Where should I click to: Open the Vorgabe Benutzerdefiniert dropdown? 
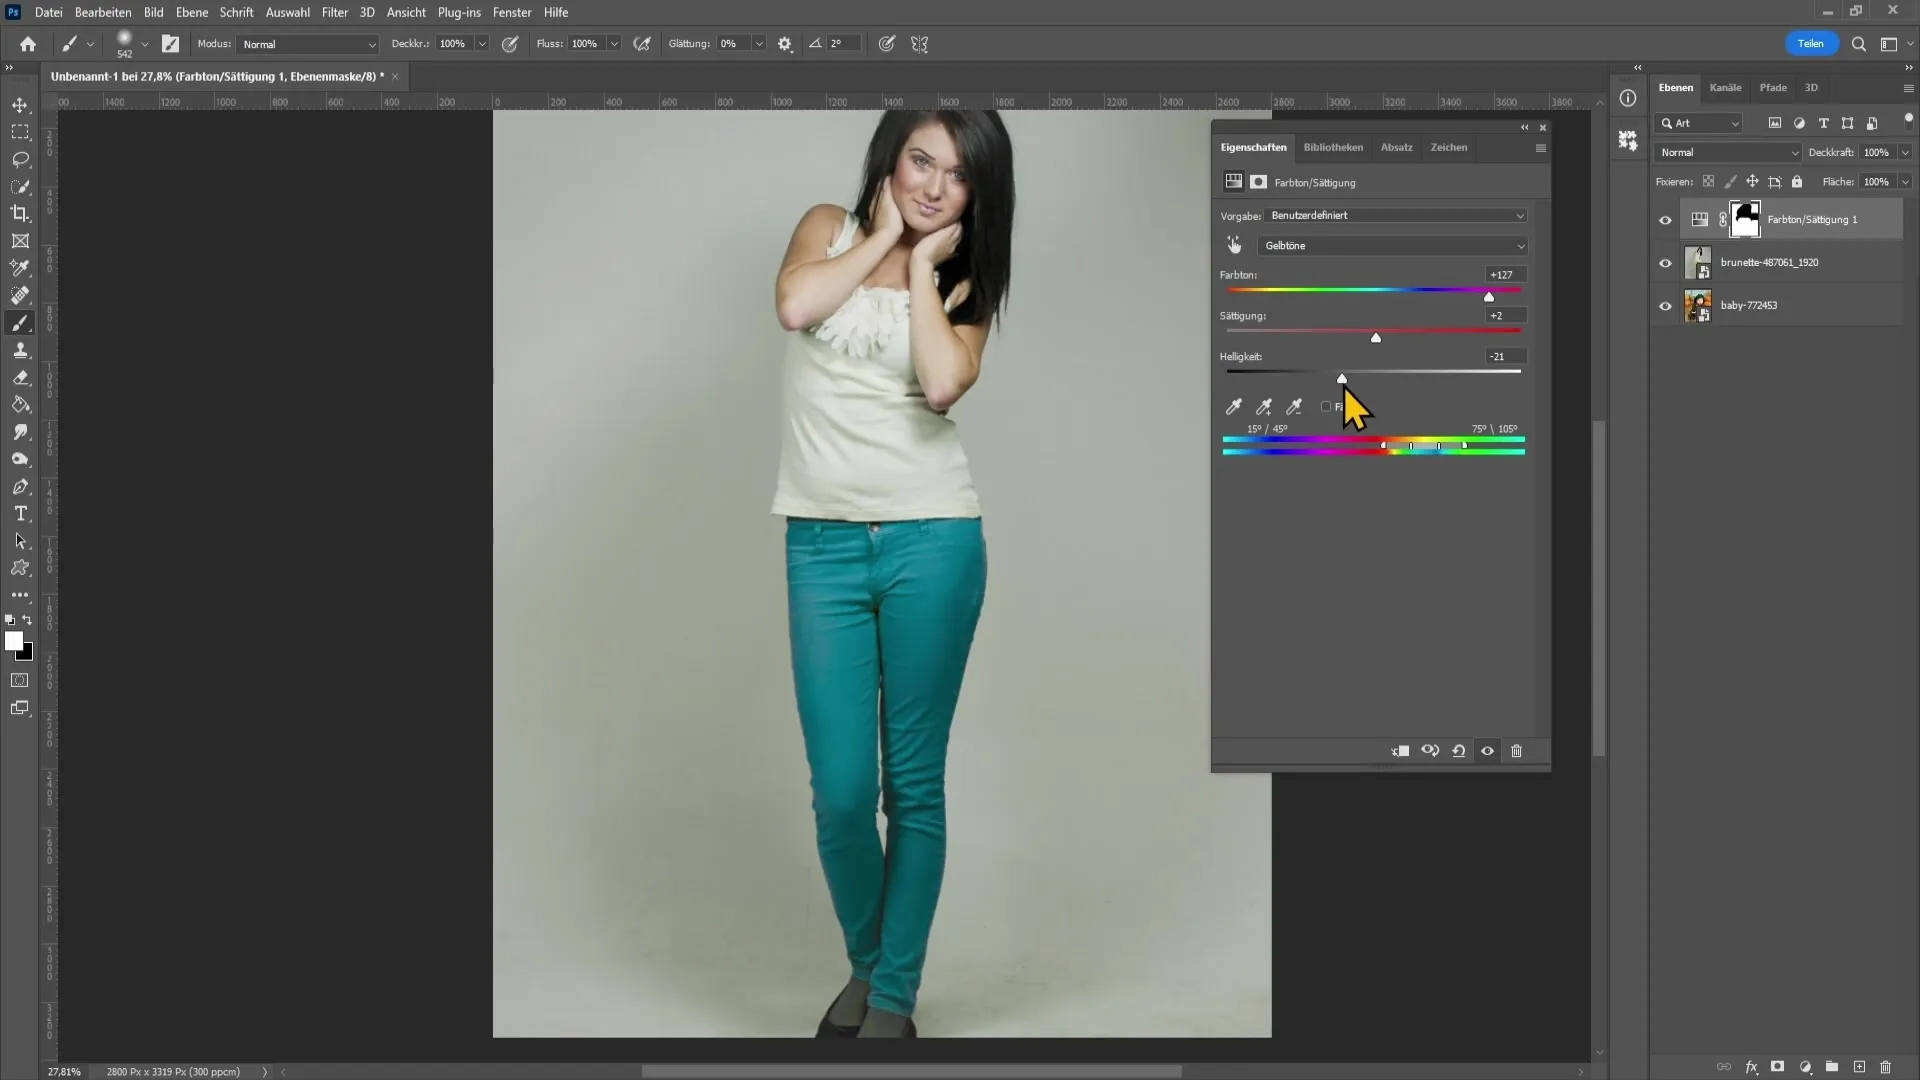click(1396, 216)
